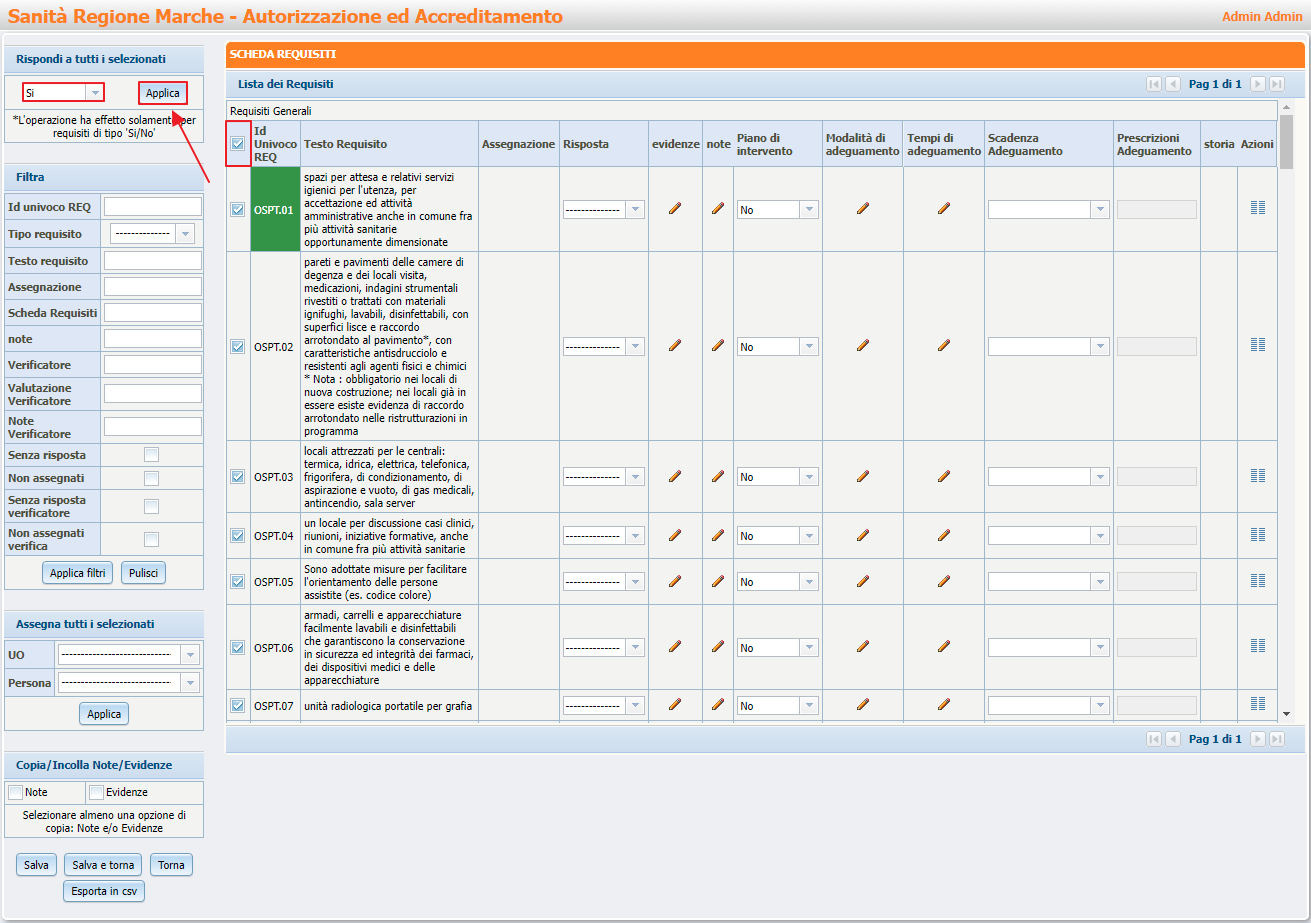Screen dimensions: 1311x923
Task: Click the requisiti table vertical scrollbar thumb
Action: tap(1286, 141)
